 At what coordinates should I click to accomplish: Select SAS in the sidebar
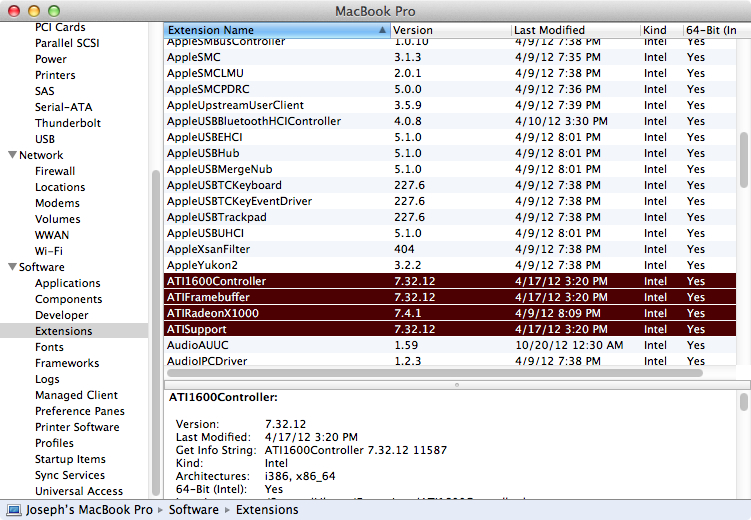45,91
